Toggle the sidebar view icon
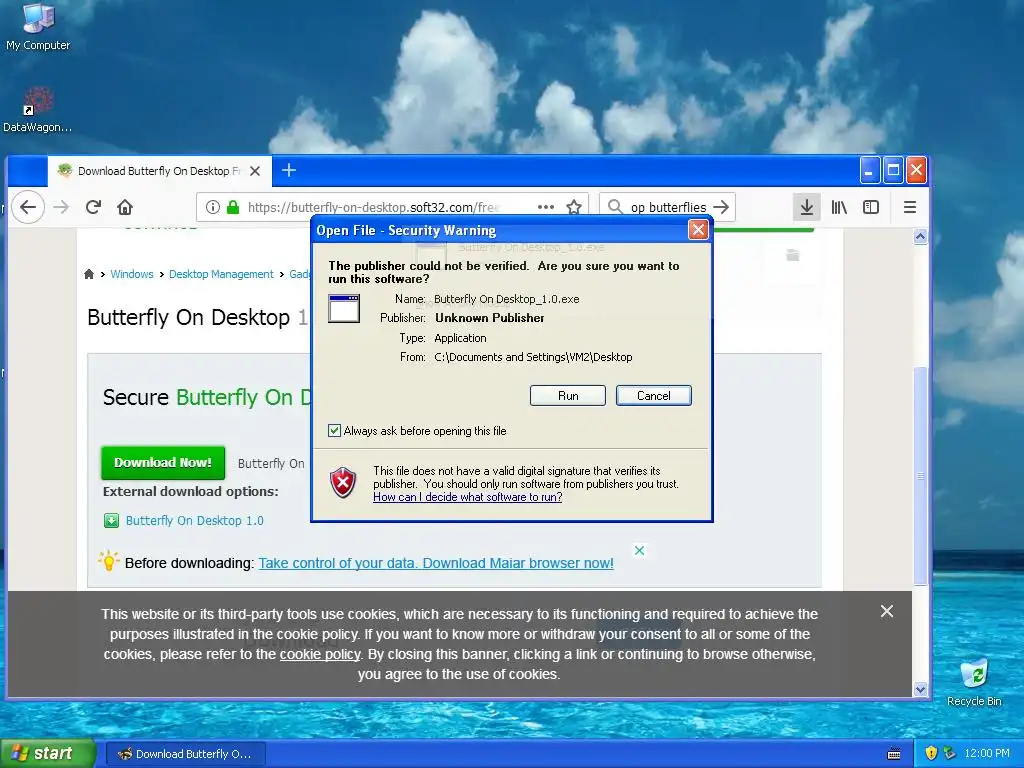This screenshot has width=1024, height=768. (871, 207)
